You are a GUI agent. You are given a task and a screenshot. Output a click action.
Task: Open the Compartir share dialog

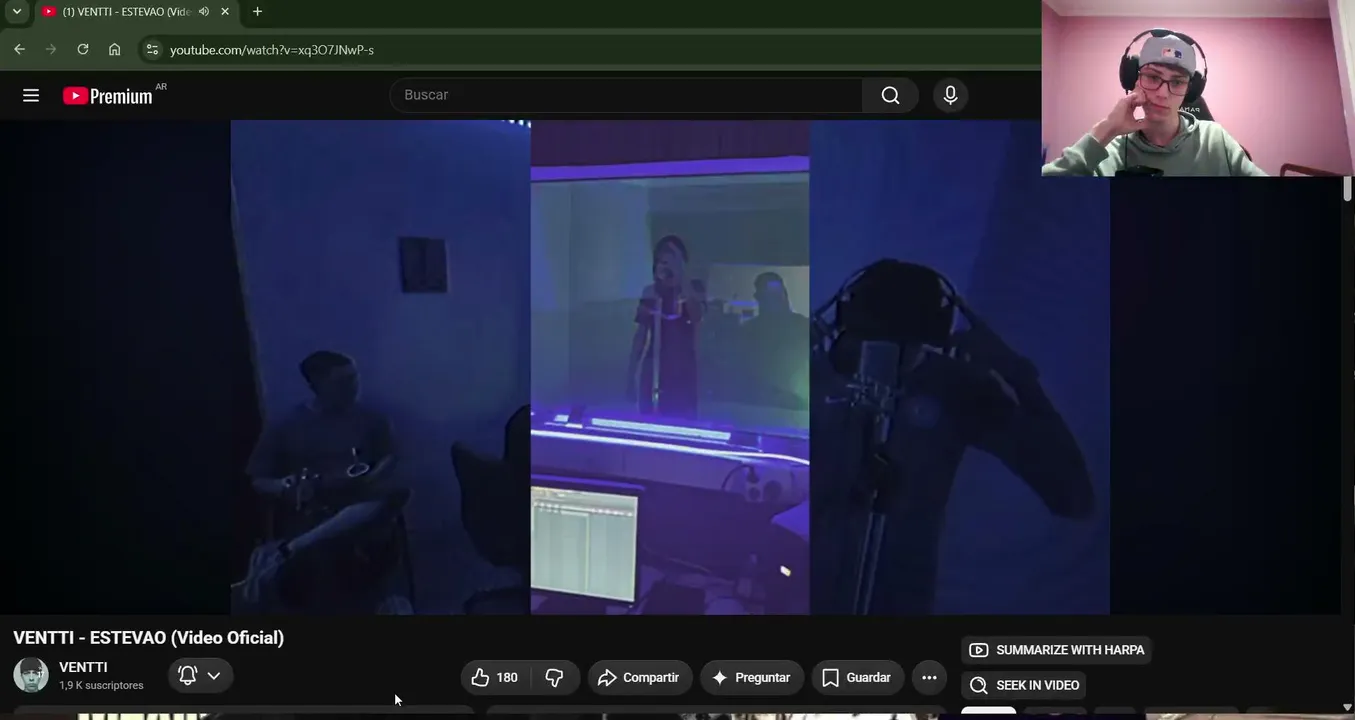(640, 678)
